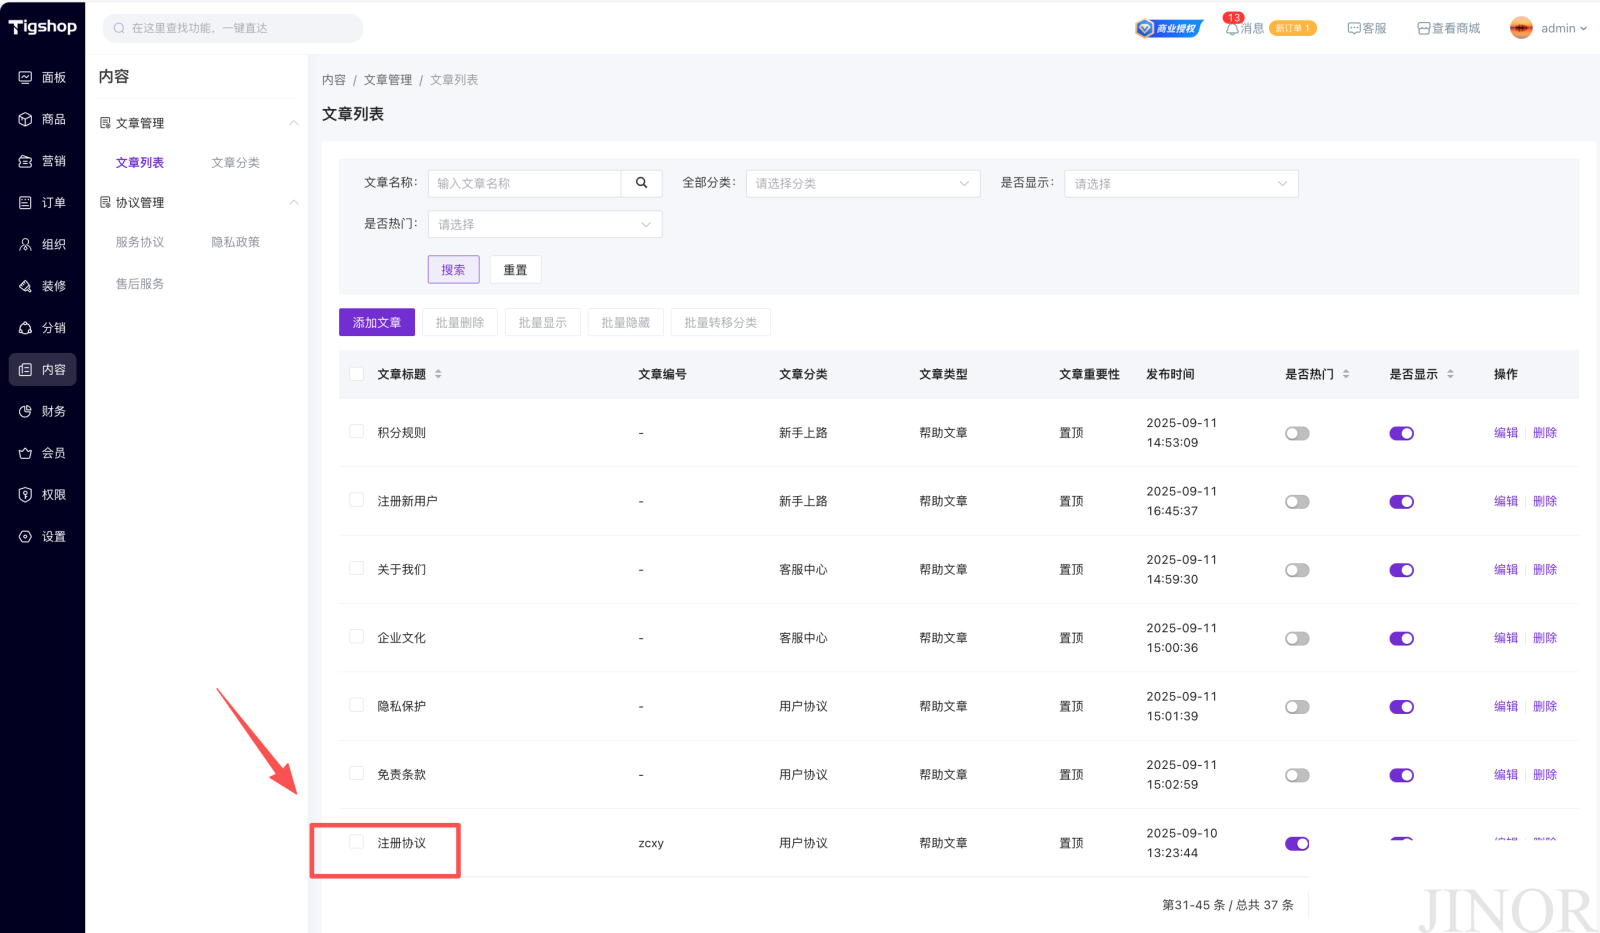Image resolution: width=1600 pixels, height=933 pixels.
Task: Disable 是否热门 switch for 注册协议
Action: click(x=1297, y=844)
